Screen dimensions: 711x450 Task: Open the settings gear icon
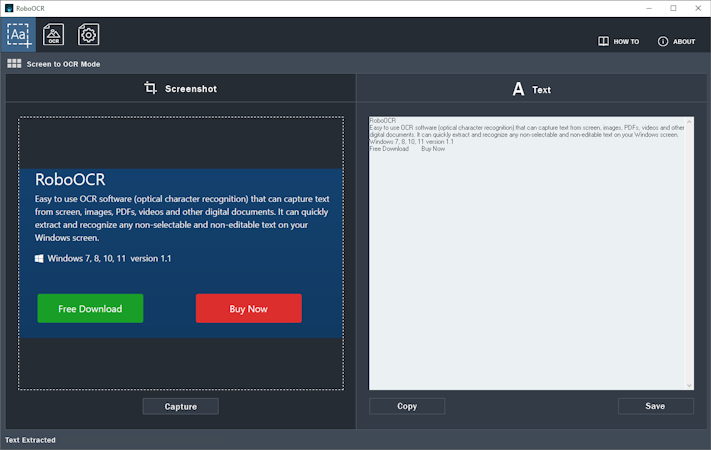[x=88, y=34]
